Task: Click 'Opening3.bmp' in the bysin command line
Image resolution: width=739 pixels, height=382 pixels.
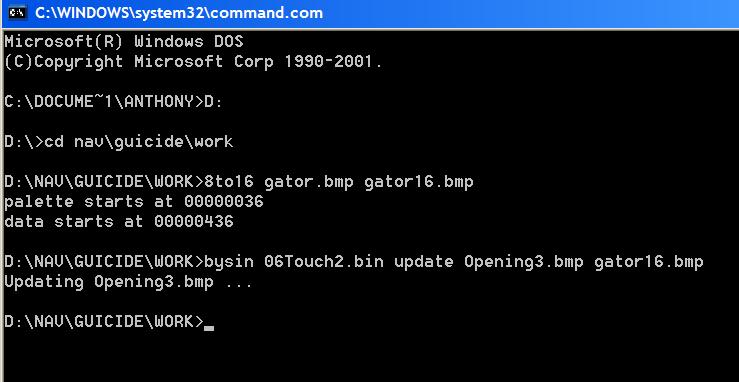Action: 524,261
